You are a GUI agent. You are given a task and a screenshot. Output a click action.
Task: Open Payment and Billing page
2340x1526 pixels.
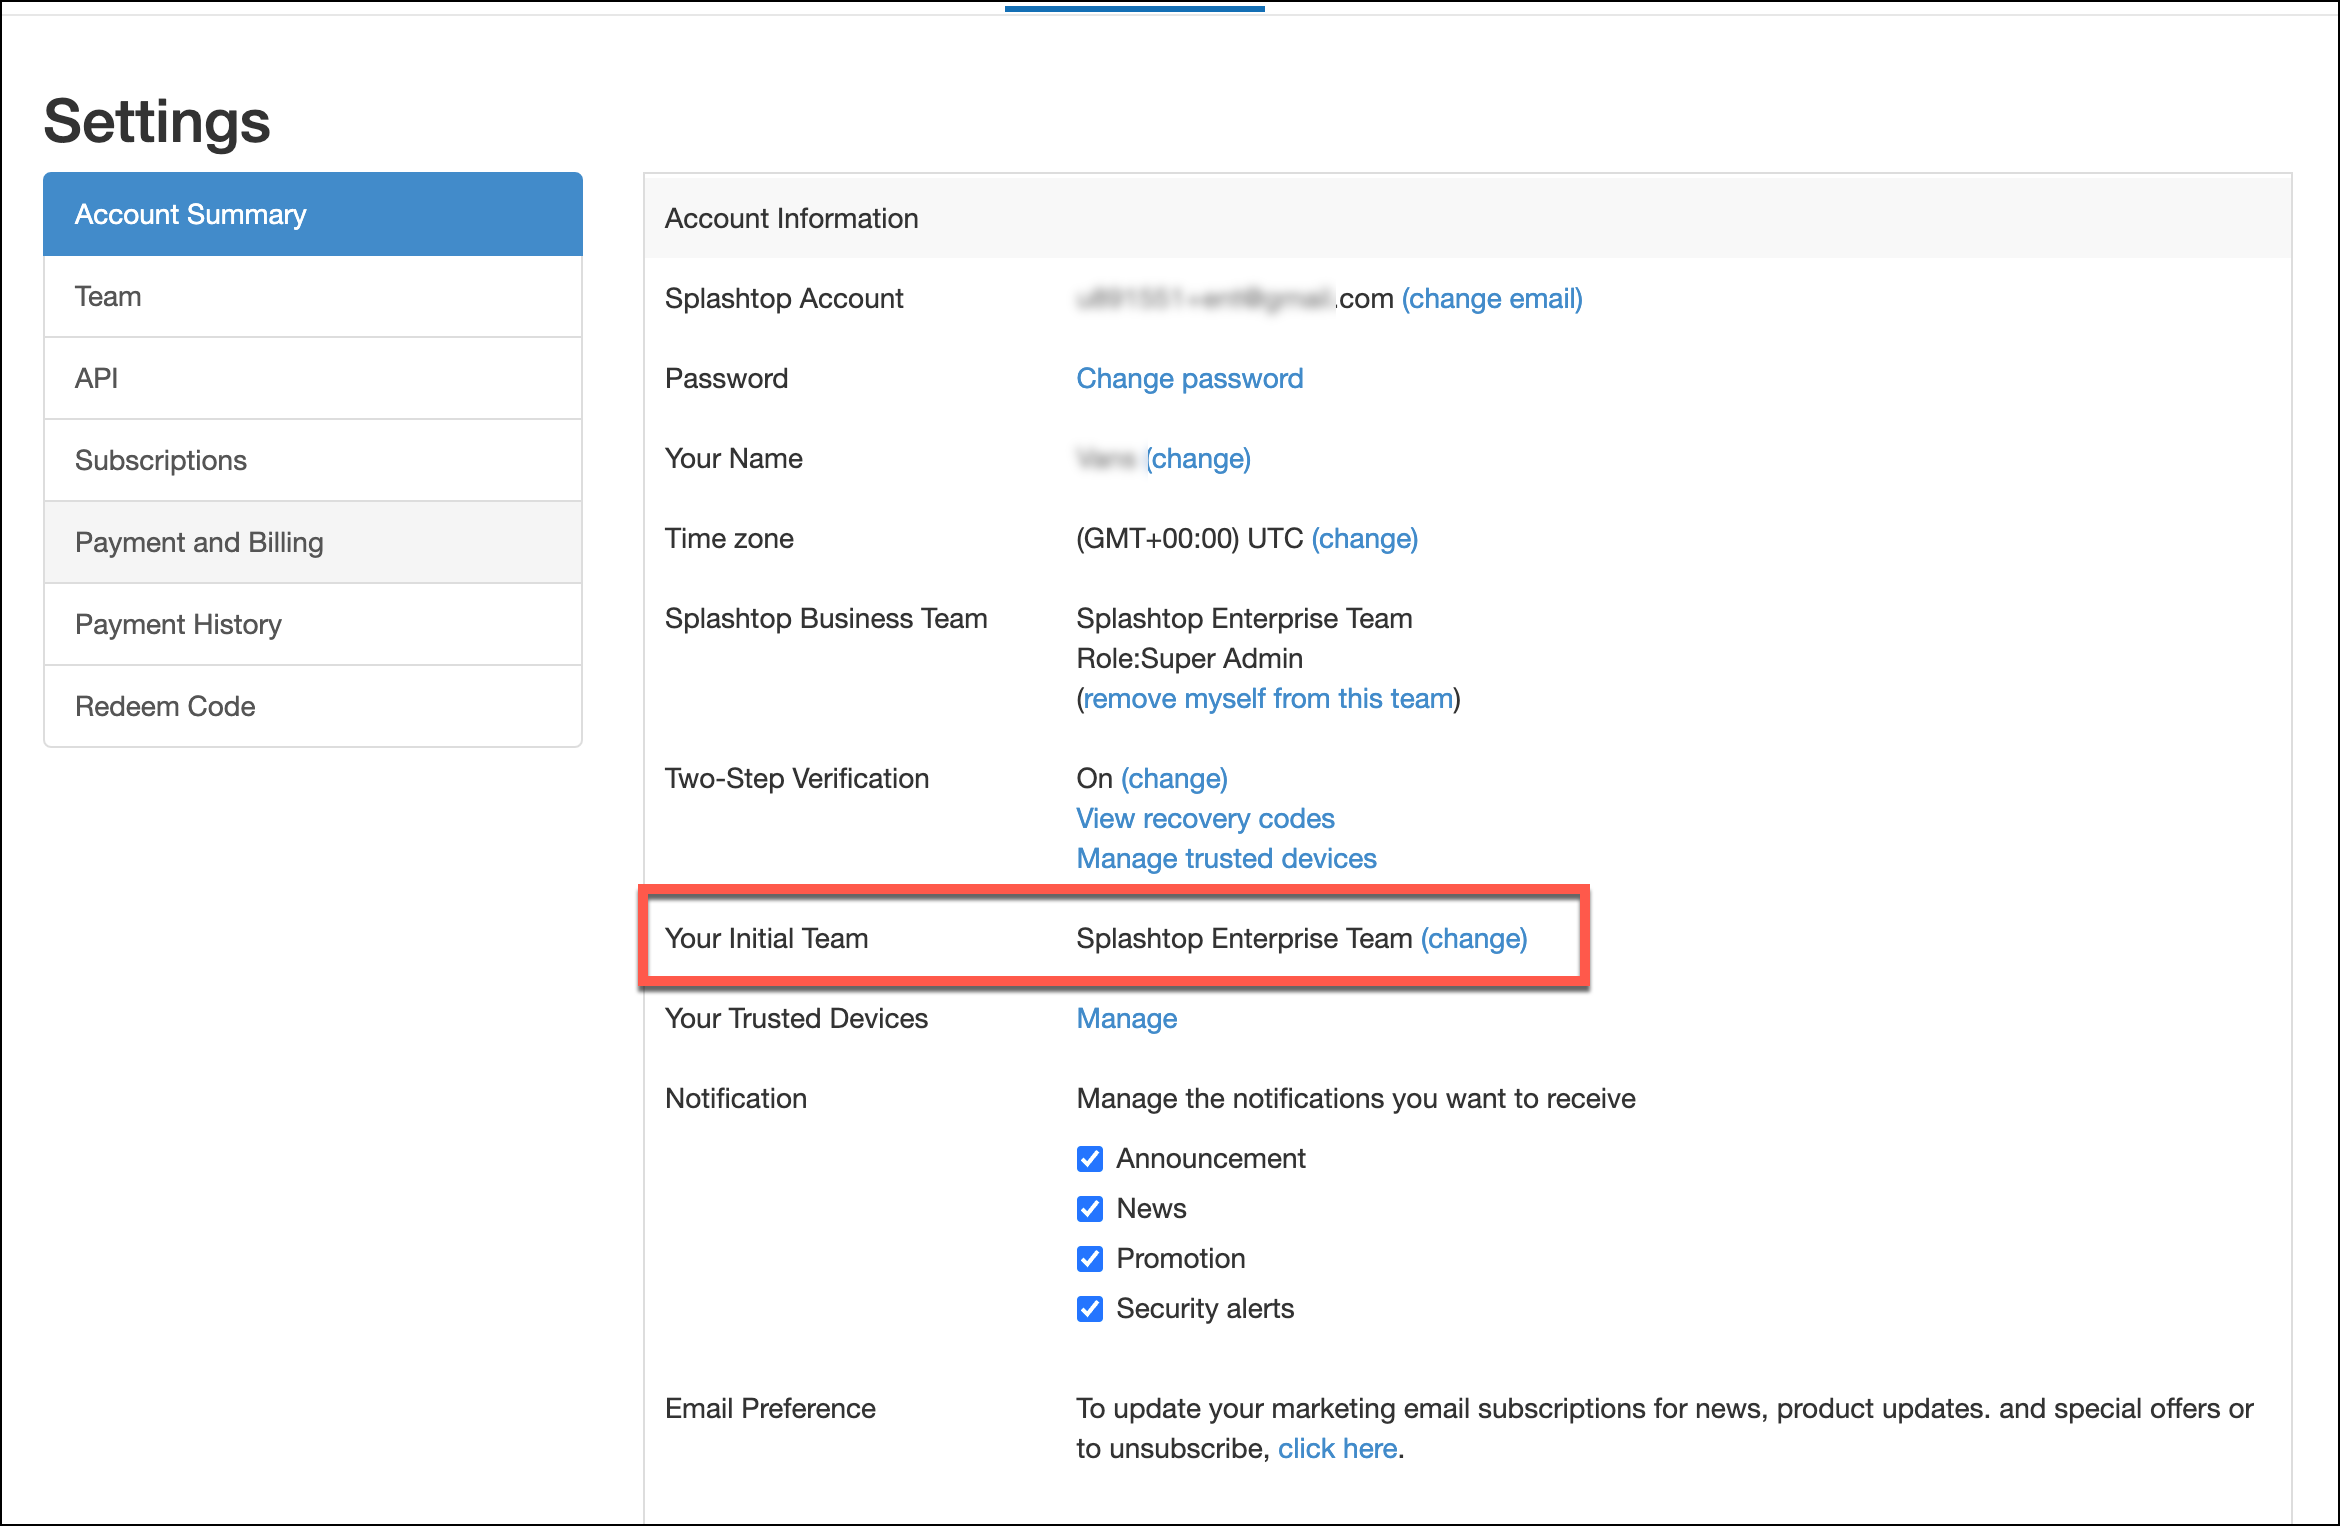point(199,543)
